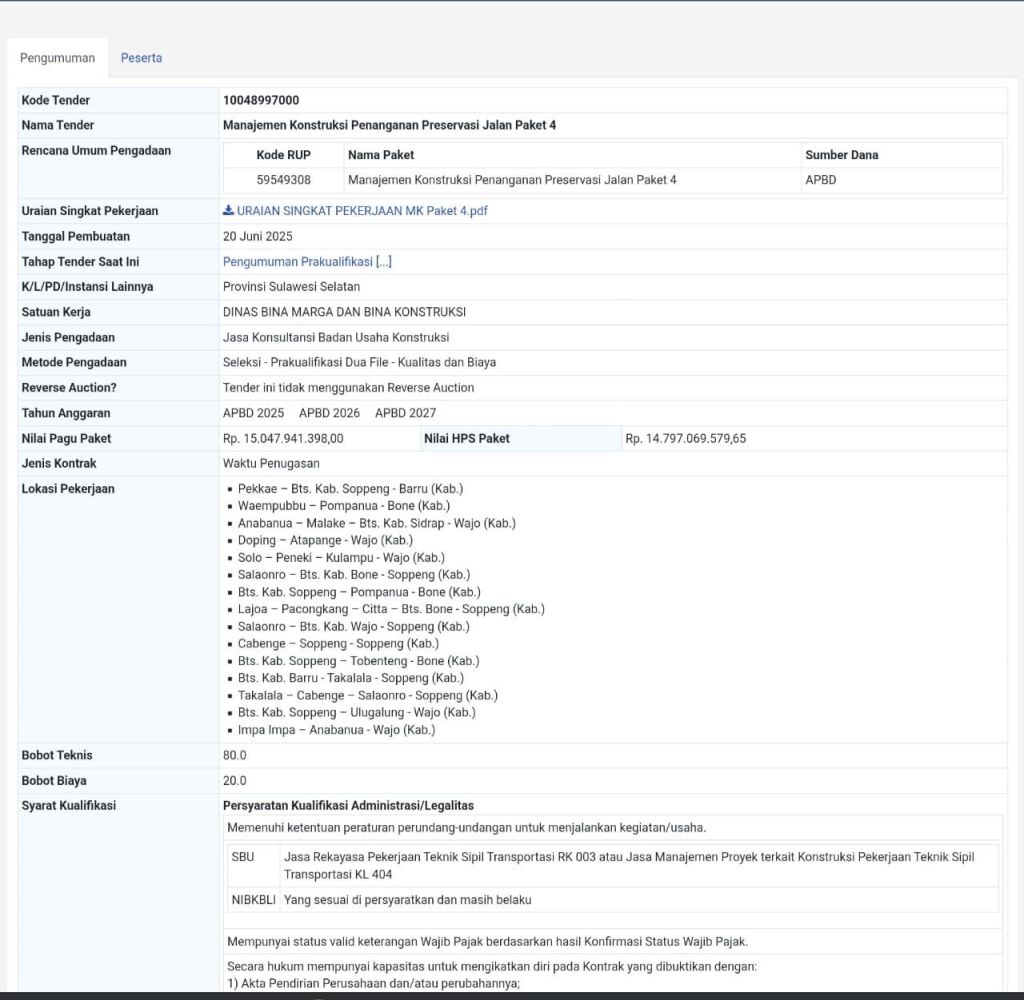
Task: Click the Provinsi Sulawesi Selatan value
Action: tap(291, 287)
